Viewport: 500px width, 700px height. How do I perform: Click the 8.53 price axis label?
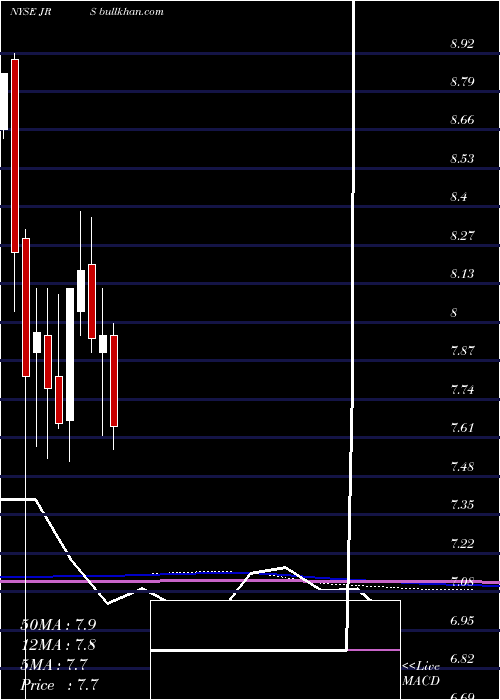[462, 159]
